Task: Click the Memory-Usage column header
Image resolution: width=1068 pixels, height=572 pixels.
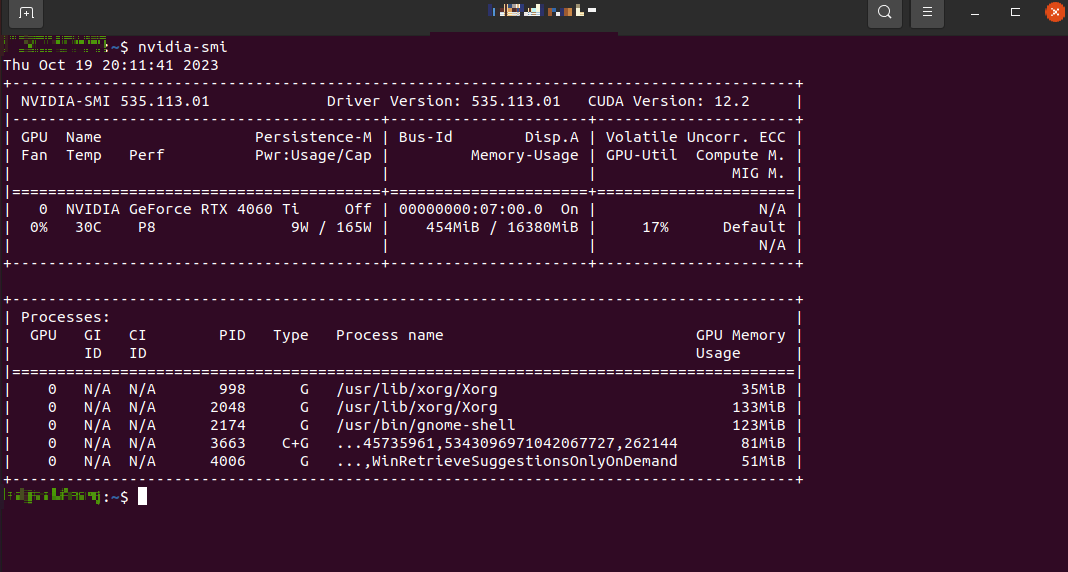Action: point(524,155)
